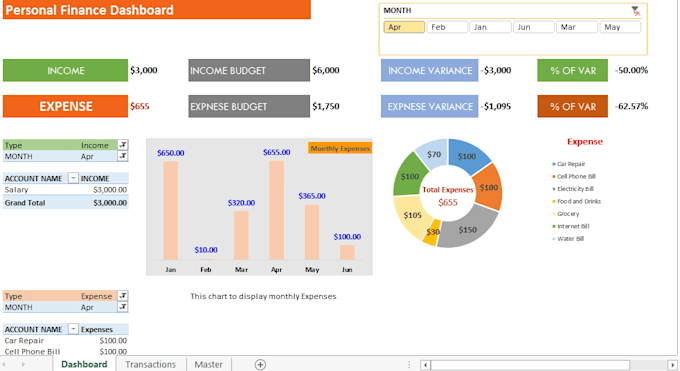The height and width of the screenshot is (371, 680).
Task: Click the Monthly Expenses chart title
Action: [x=340, y=148]
